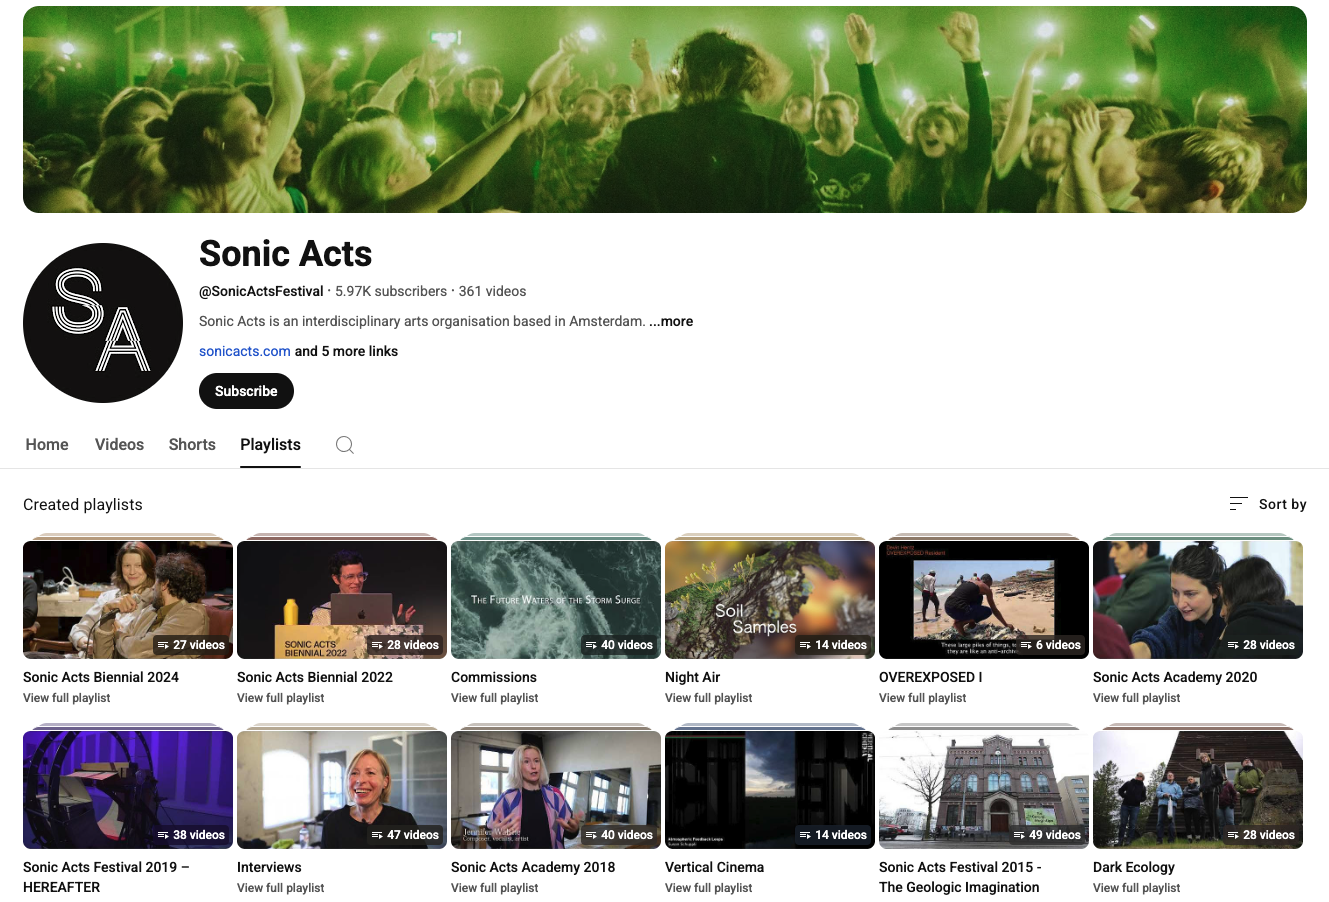Click the Sonic Acts channel avatar logo
This screenshot has width=1329, height=902.
pos(103,323)
